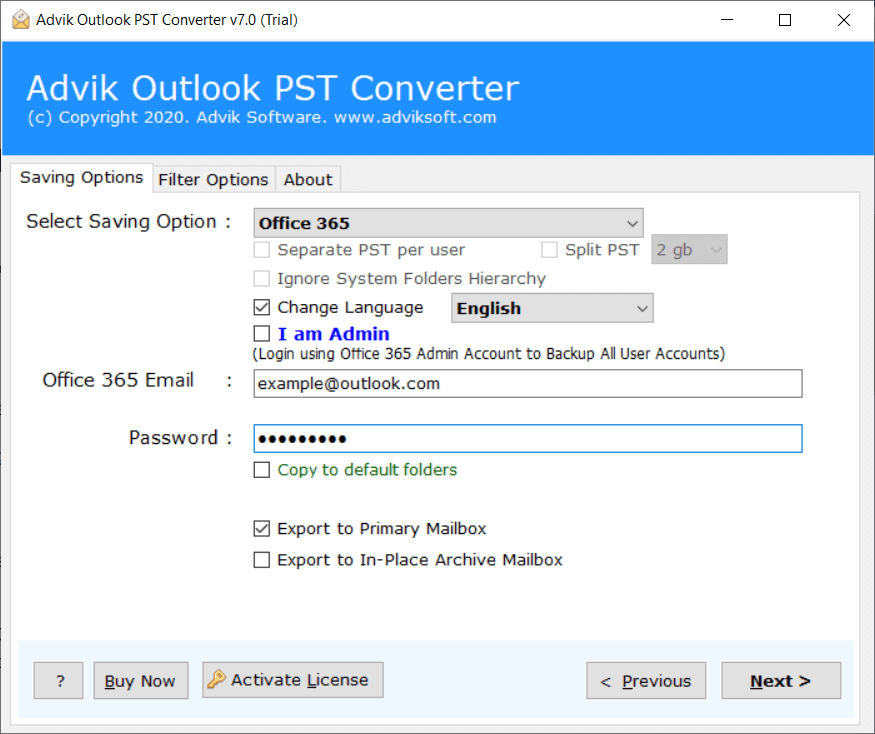The image size is (875, 734).
Task: Check Ignore System Folders Hierarchy
Action: pyautogui.click(x=262, y=278)
